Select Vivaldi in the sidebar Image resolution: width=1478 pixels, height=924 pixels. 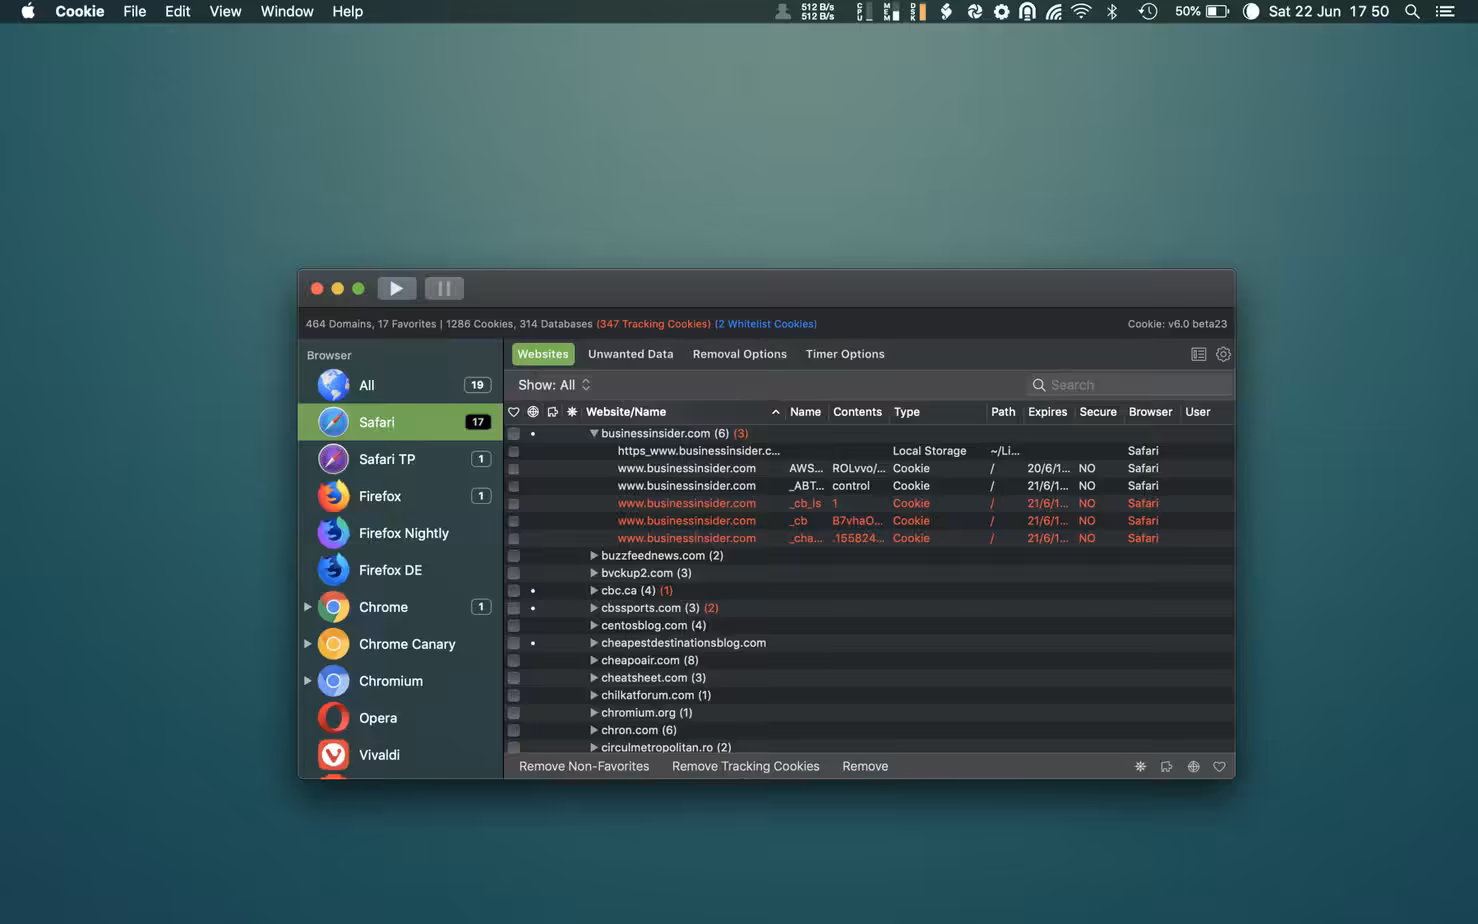[400, 755]
